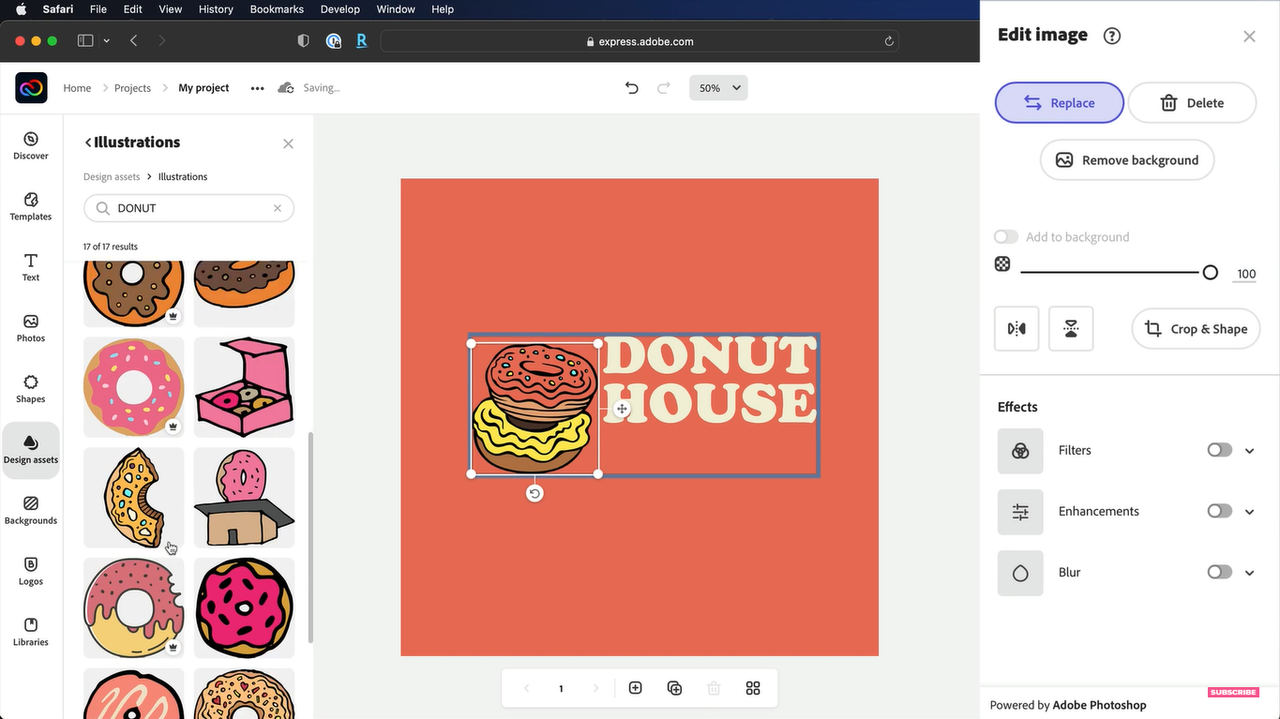This screenshot has height=719, width=1280.
Task: Click the Adobe Express logo icon
Action: 31,88
